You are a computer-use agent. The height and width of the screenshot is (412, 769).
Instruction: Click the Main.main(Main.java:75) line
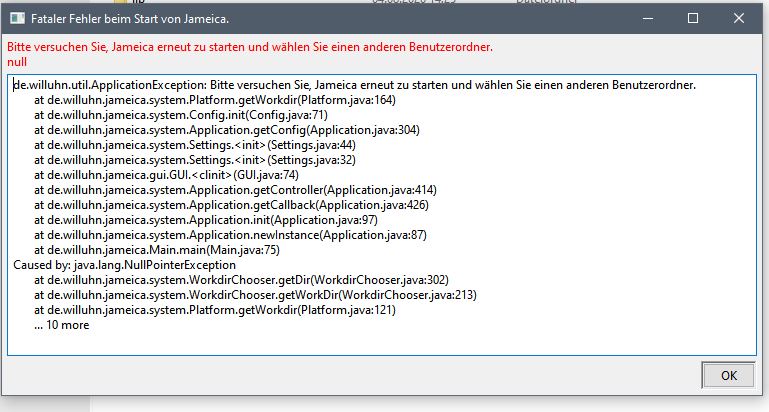point(156,249)
